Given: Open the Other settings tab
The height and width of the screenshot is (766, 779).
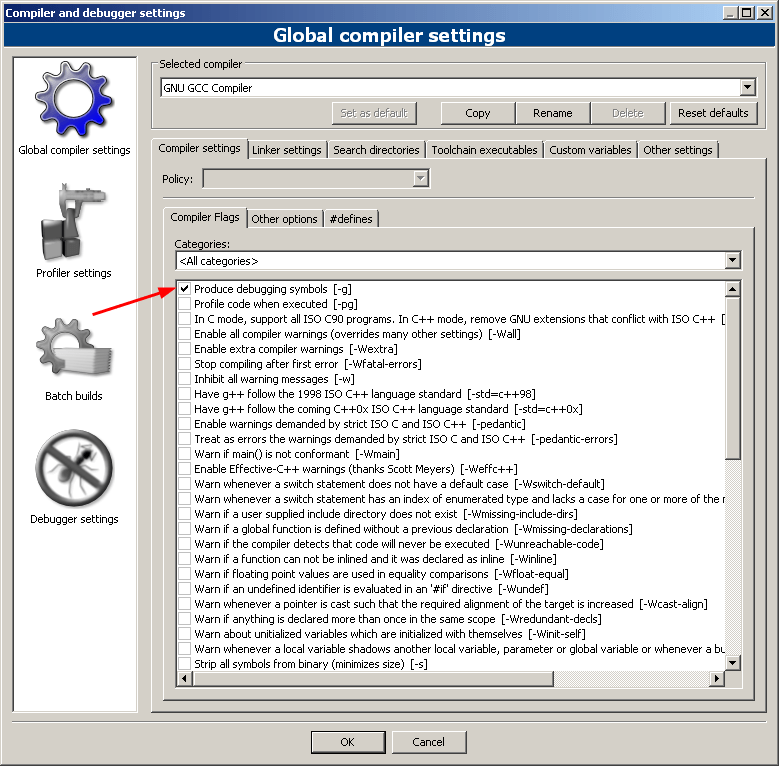Looking at the screenshot, I should [x=678, y=150].
